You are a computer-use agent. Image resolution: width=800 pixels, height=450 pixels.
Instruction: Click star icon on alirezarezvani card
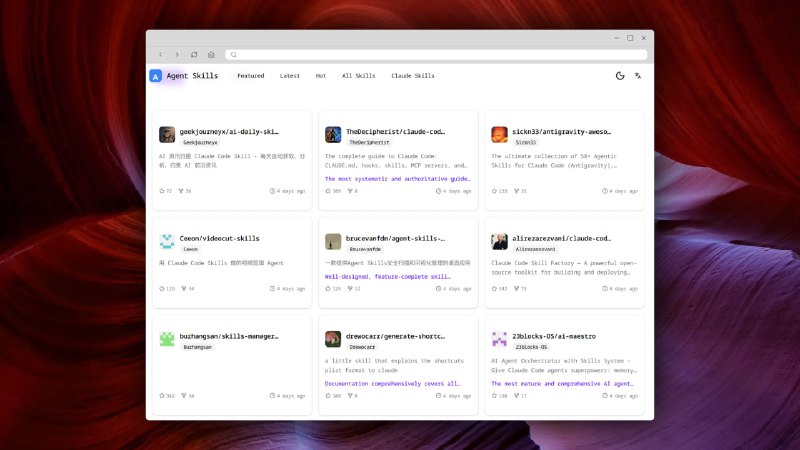coord(494,289)
